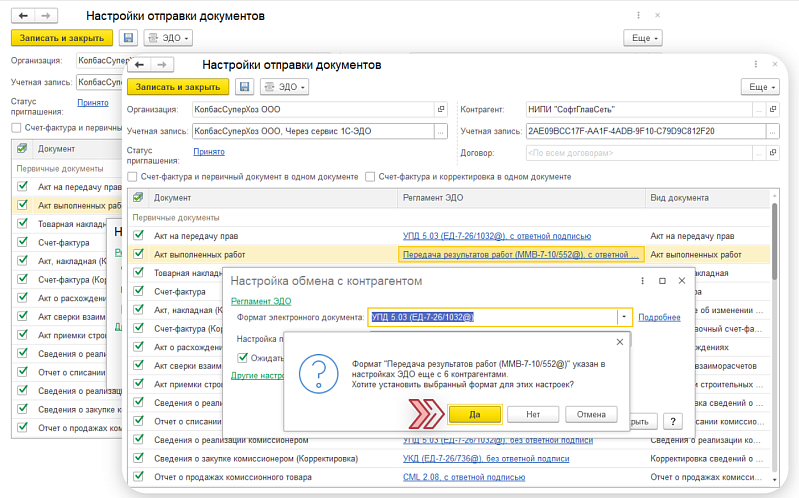Sort by the Регламент ЭДО column header
Screen dimensions: 799x498
[x=521, y=198]
